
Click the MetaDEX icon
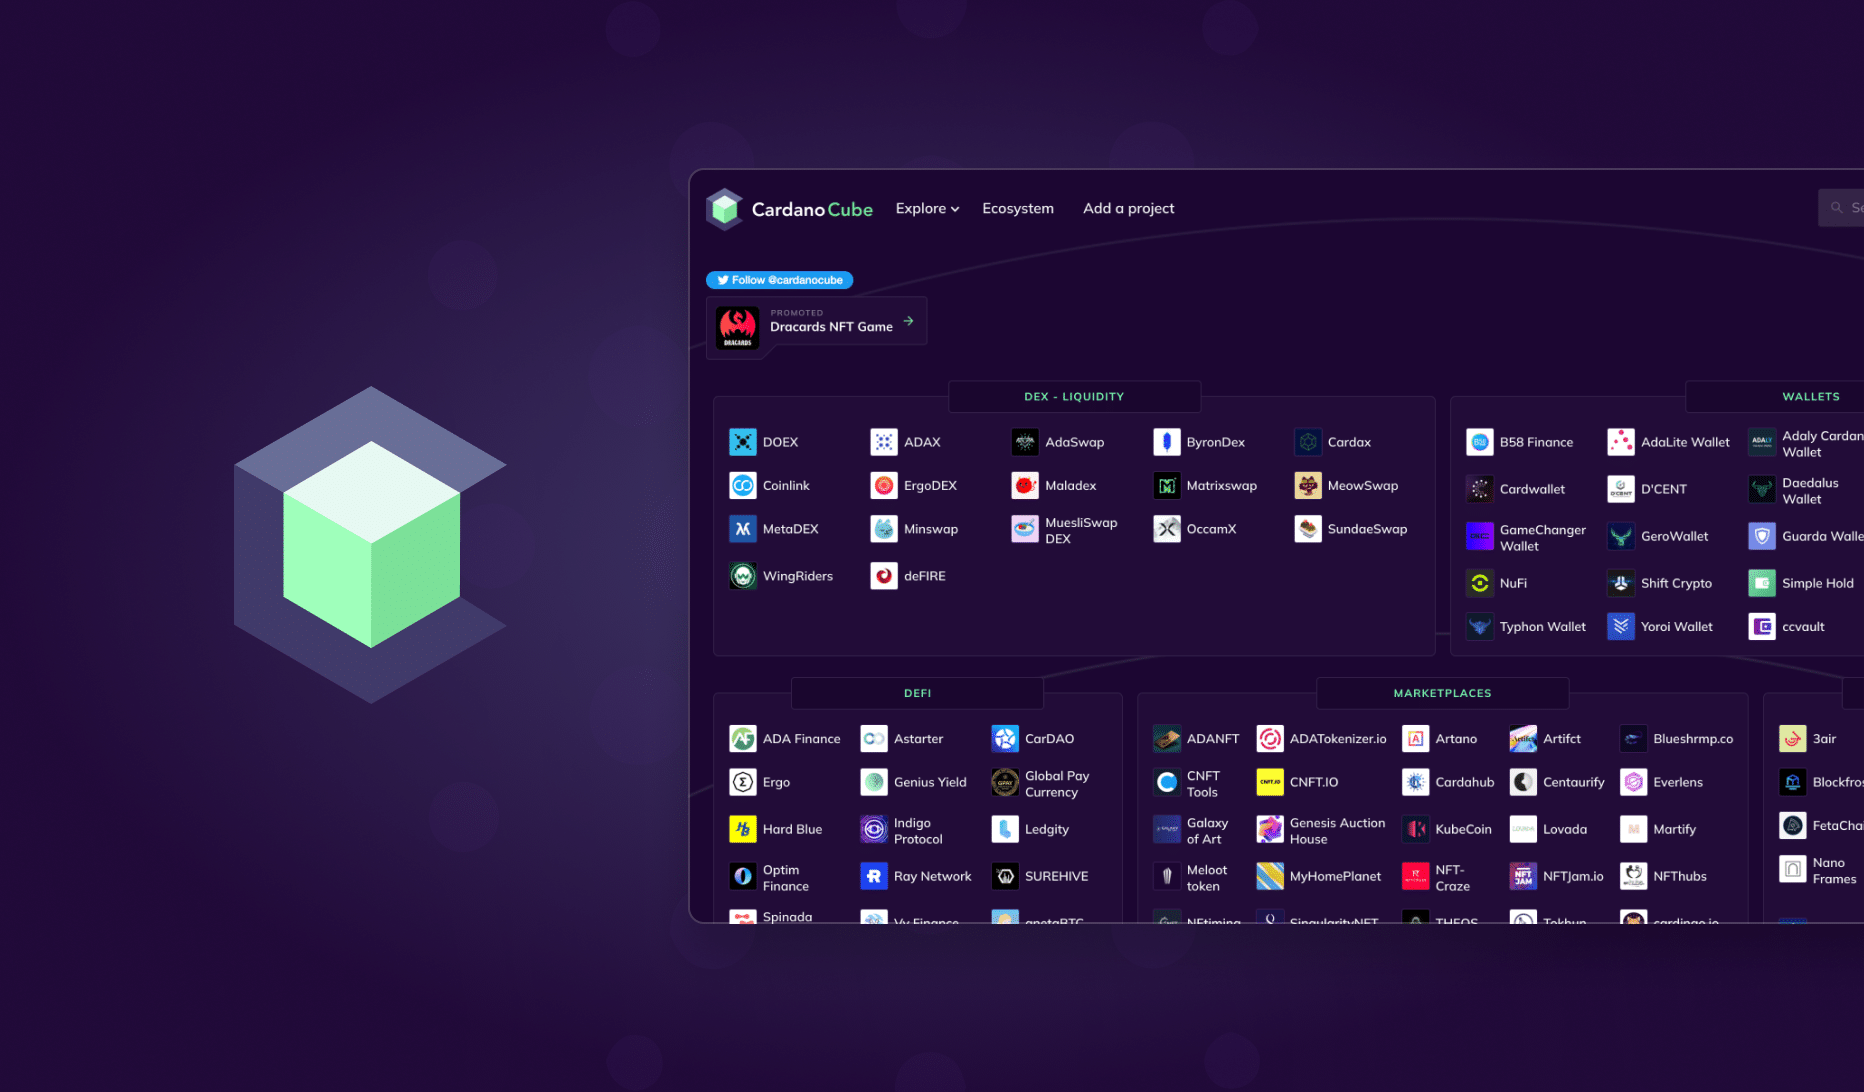tap(743, 529)
